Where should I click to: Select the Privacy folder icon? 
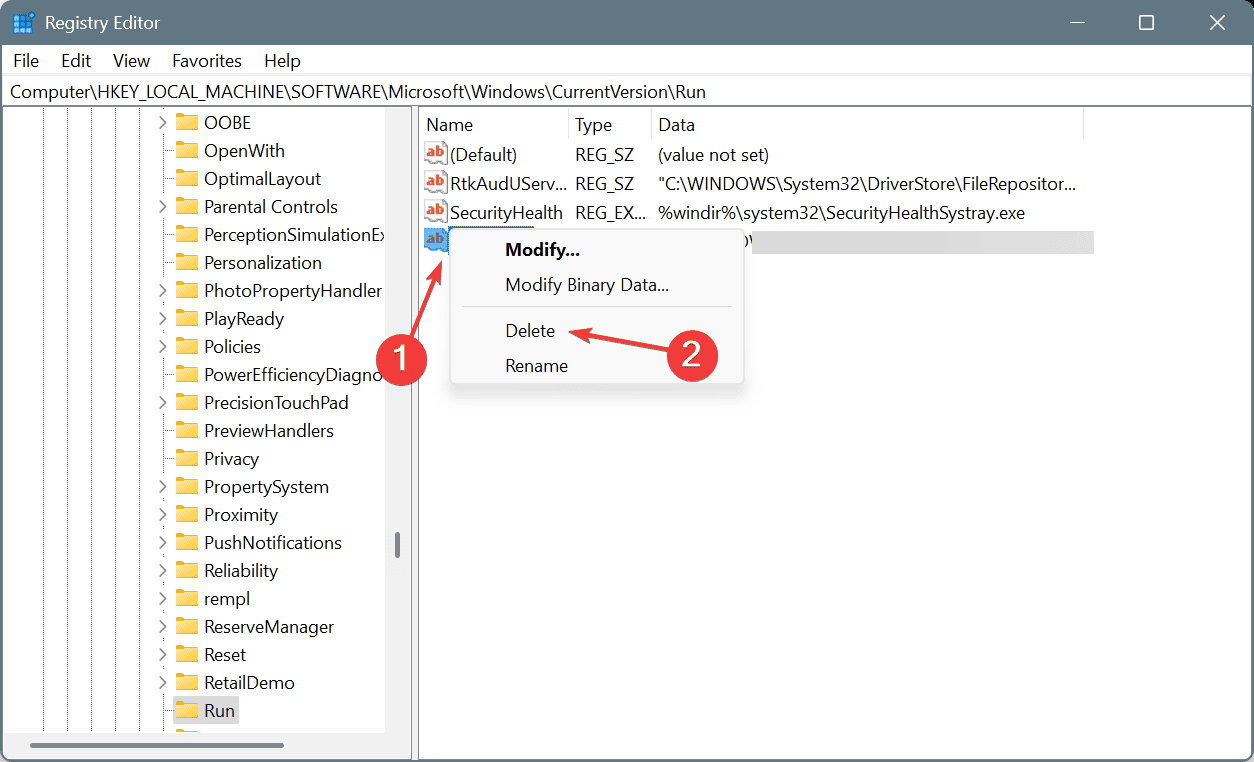click(x=186, y=459)
